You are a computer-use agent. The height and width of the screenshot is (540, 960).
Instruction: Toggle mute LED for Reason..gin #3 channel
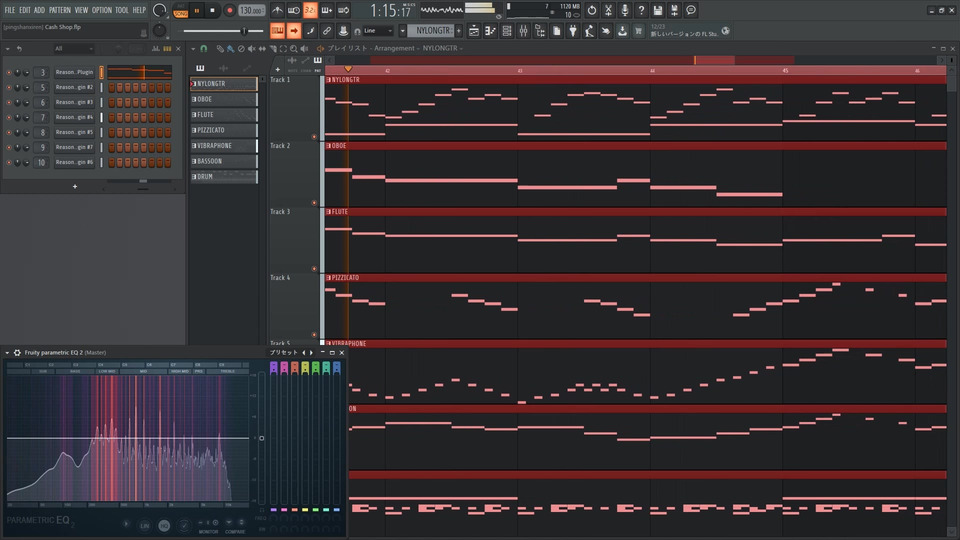(9, 102)
